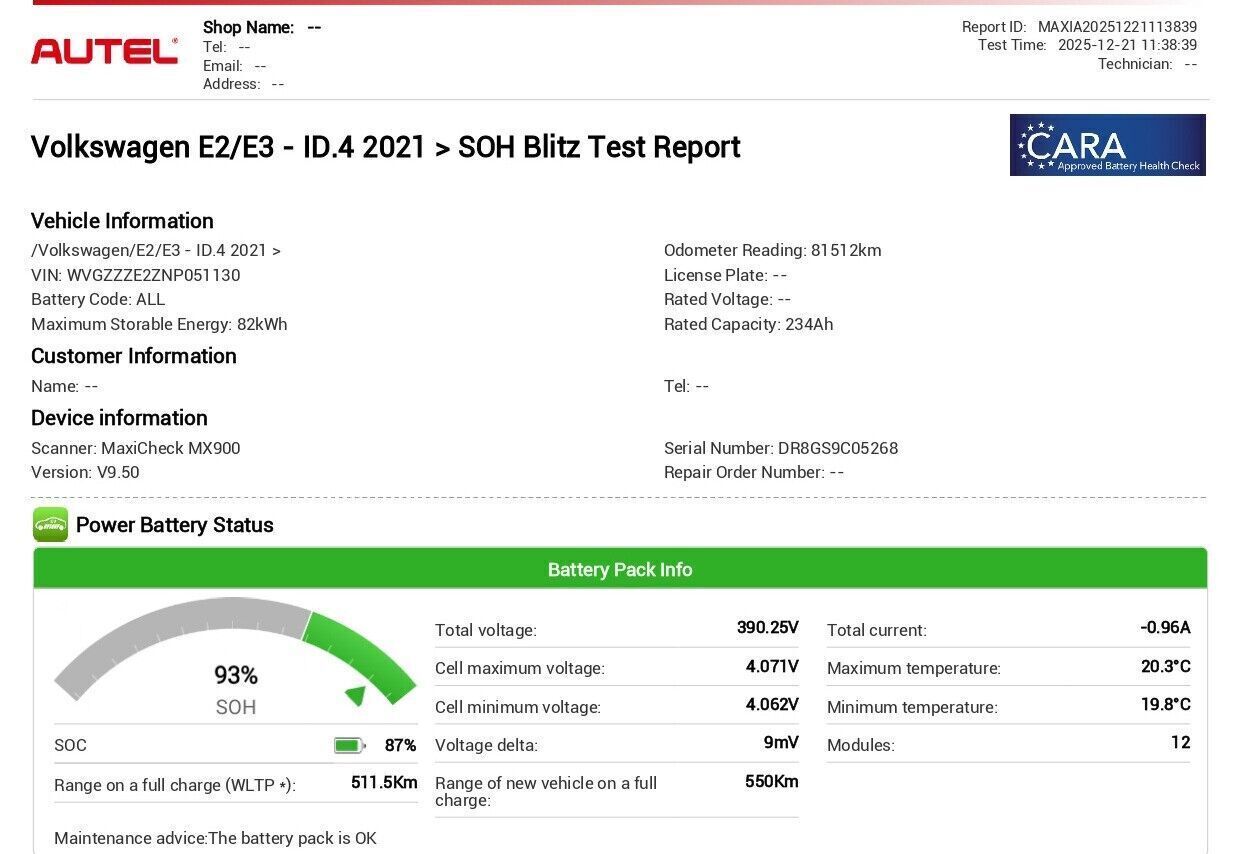This screenshot has width=1241, height=854.
Task: Click the Serial Number DR8GS9C05268
Action: coord(780,448)
